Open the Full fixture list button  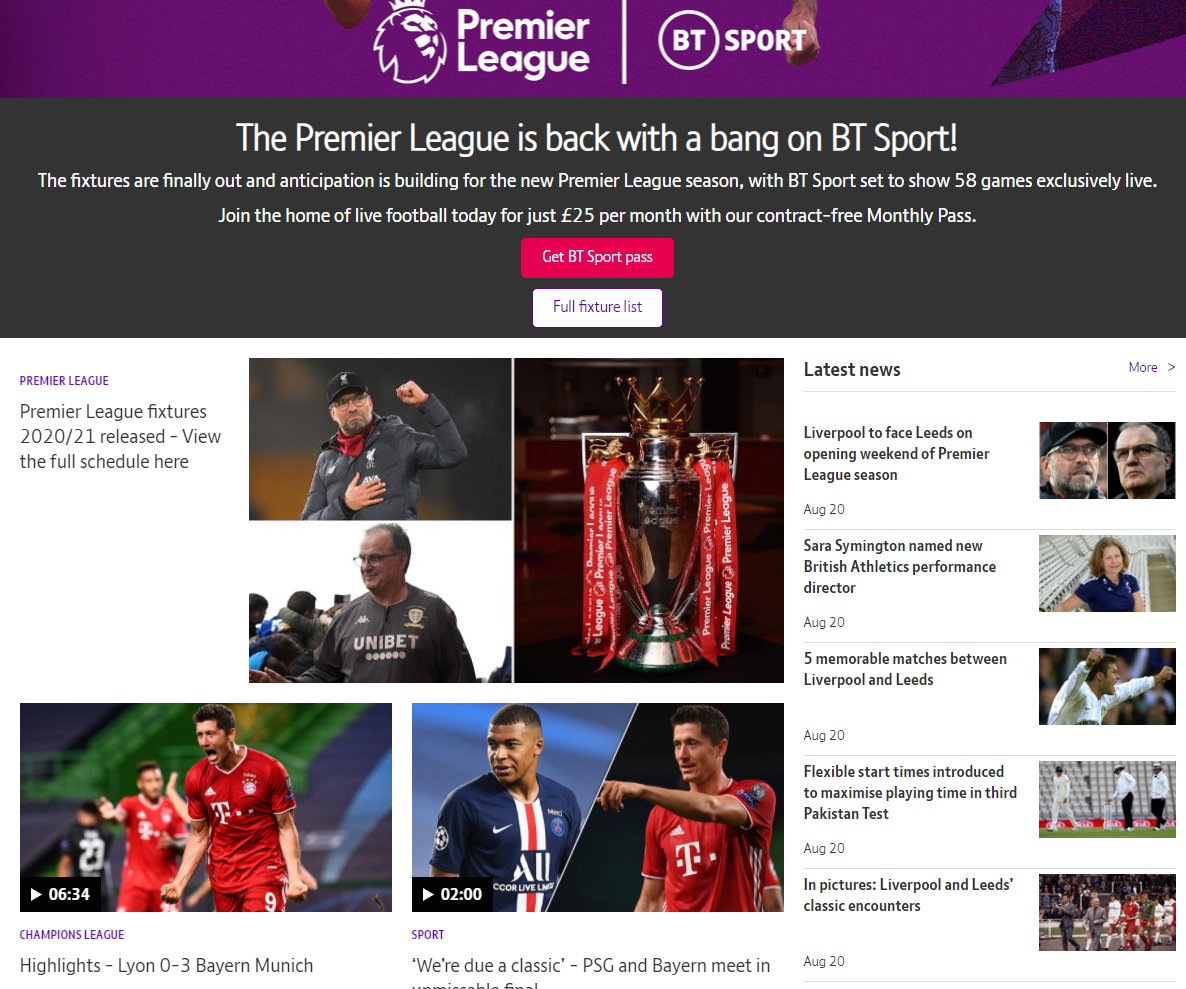point(597,308)
